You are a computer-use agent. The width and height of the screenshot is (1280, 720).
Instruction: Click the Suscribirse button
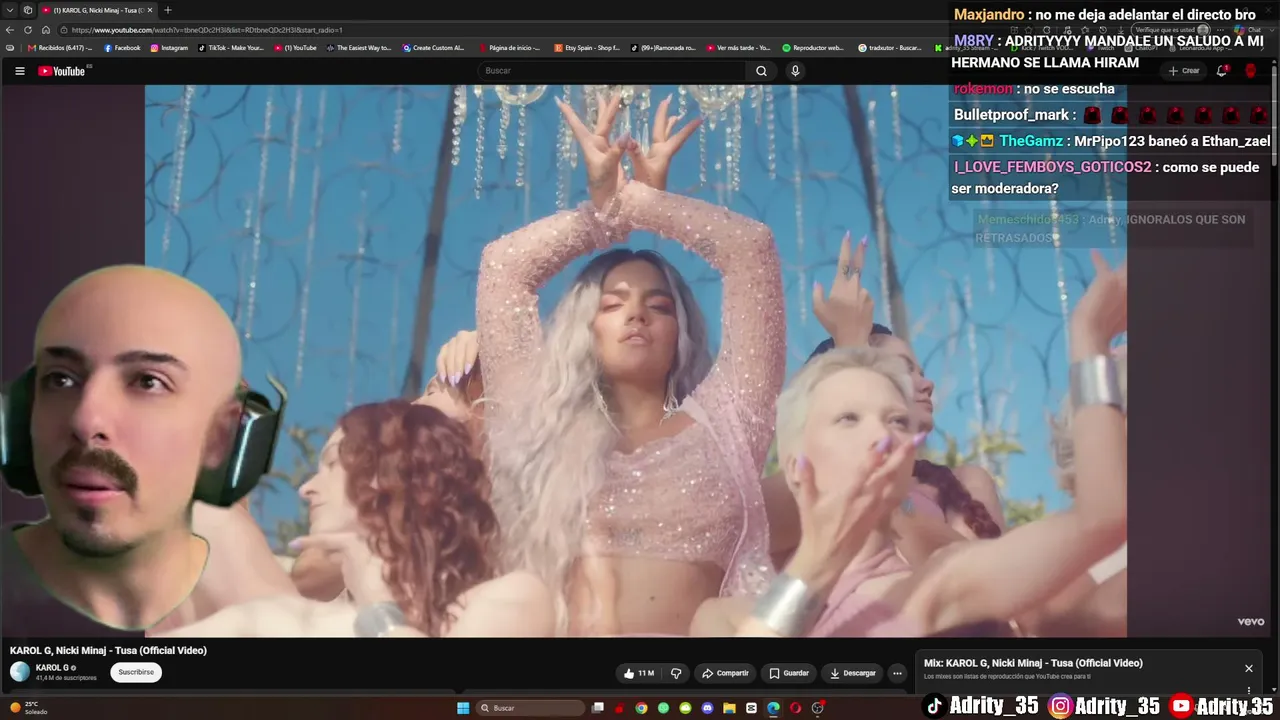[x=136, y=672]
